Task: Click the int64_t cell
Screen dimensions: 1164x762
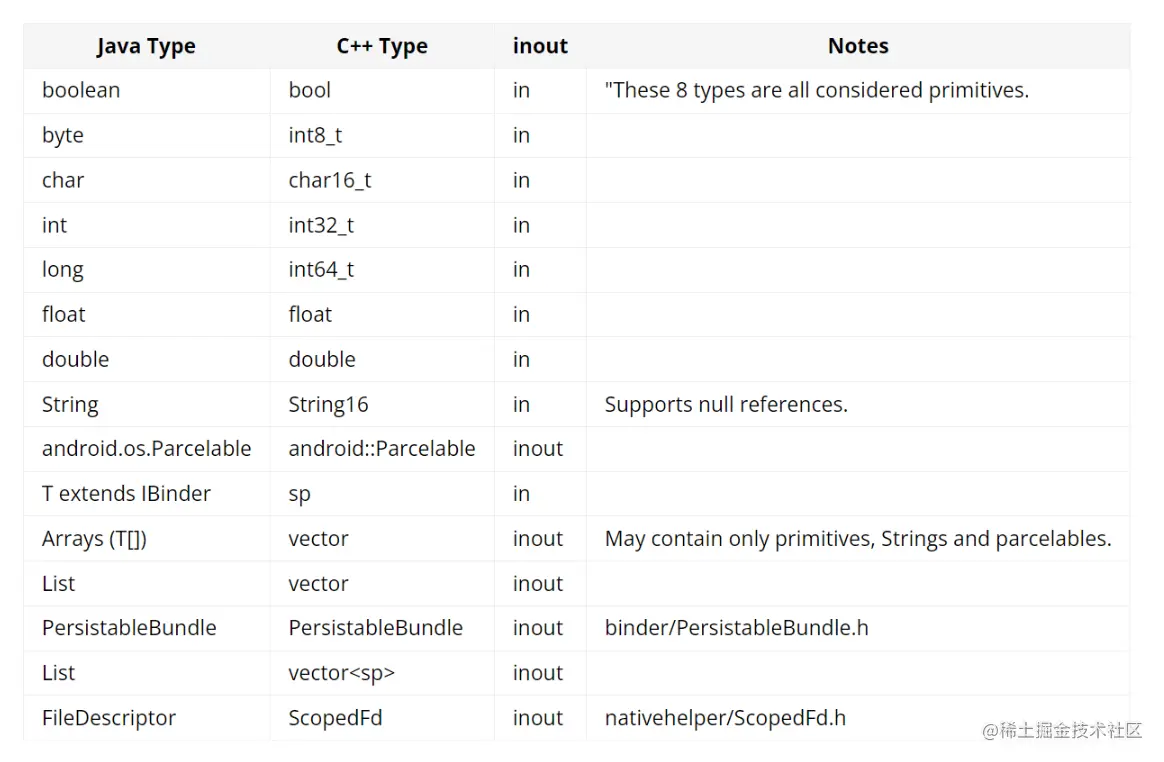Action: tap(321, 270)
